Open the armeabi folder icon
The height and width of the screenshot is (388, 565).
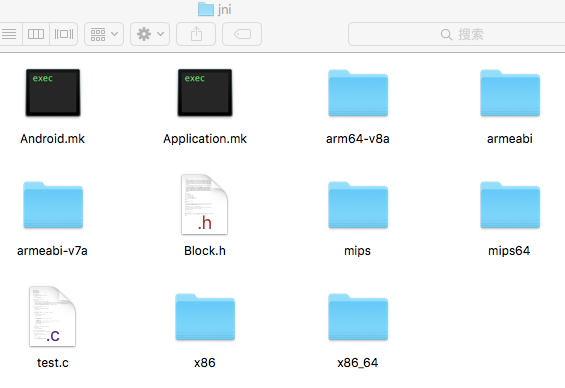pos(510,93)
